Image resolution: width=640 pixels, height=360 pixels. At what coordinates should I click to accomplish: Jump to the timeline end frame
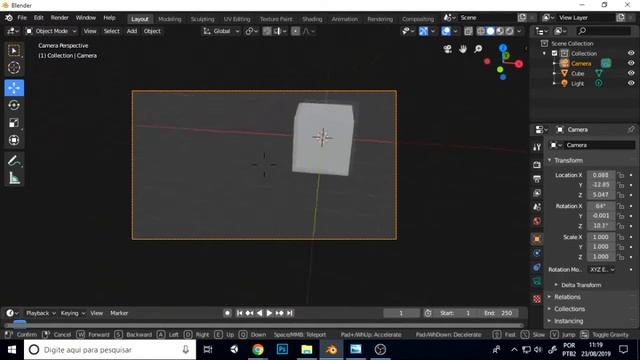(x=289, y=313)
